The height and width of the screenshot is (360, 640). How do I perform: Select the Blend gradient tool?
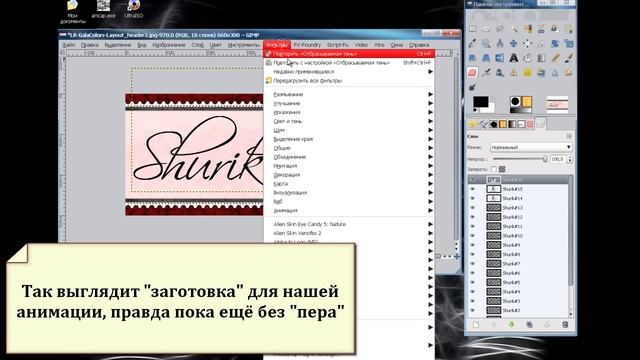[541, 58]
